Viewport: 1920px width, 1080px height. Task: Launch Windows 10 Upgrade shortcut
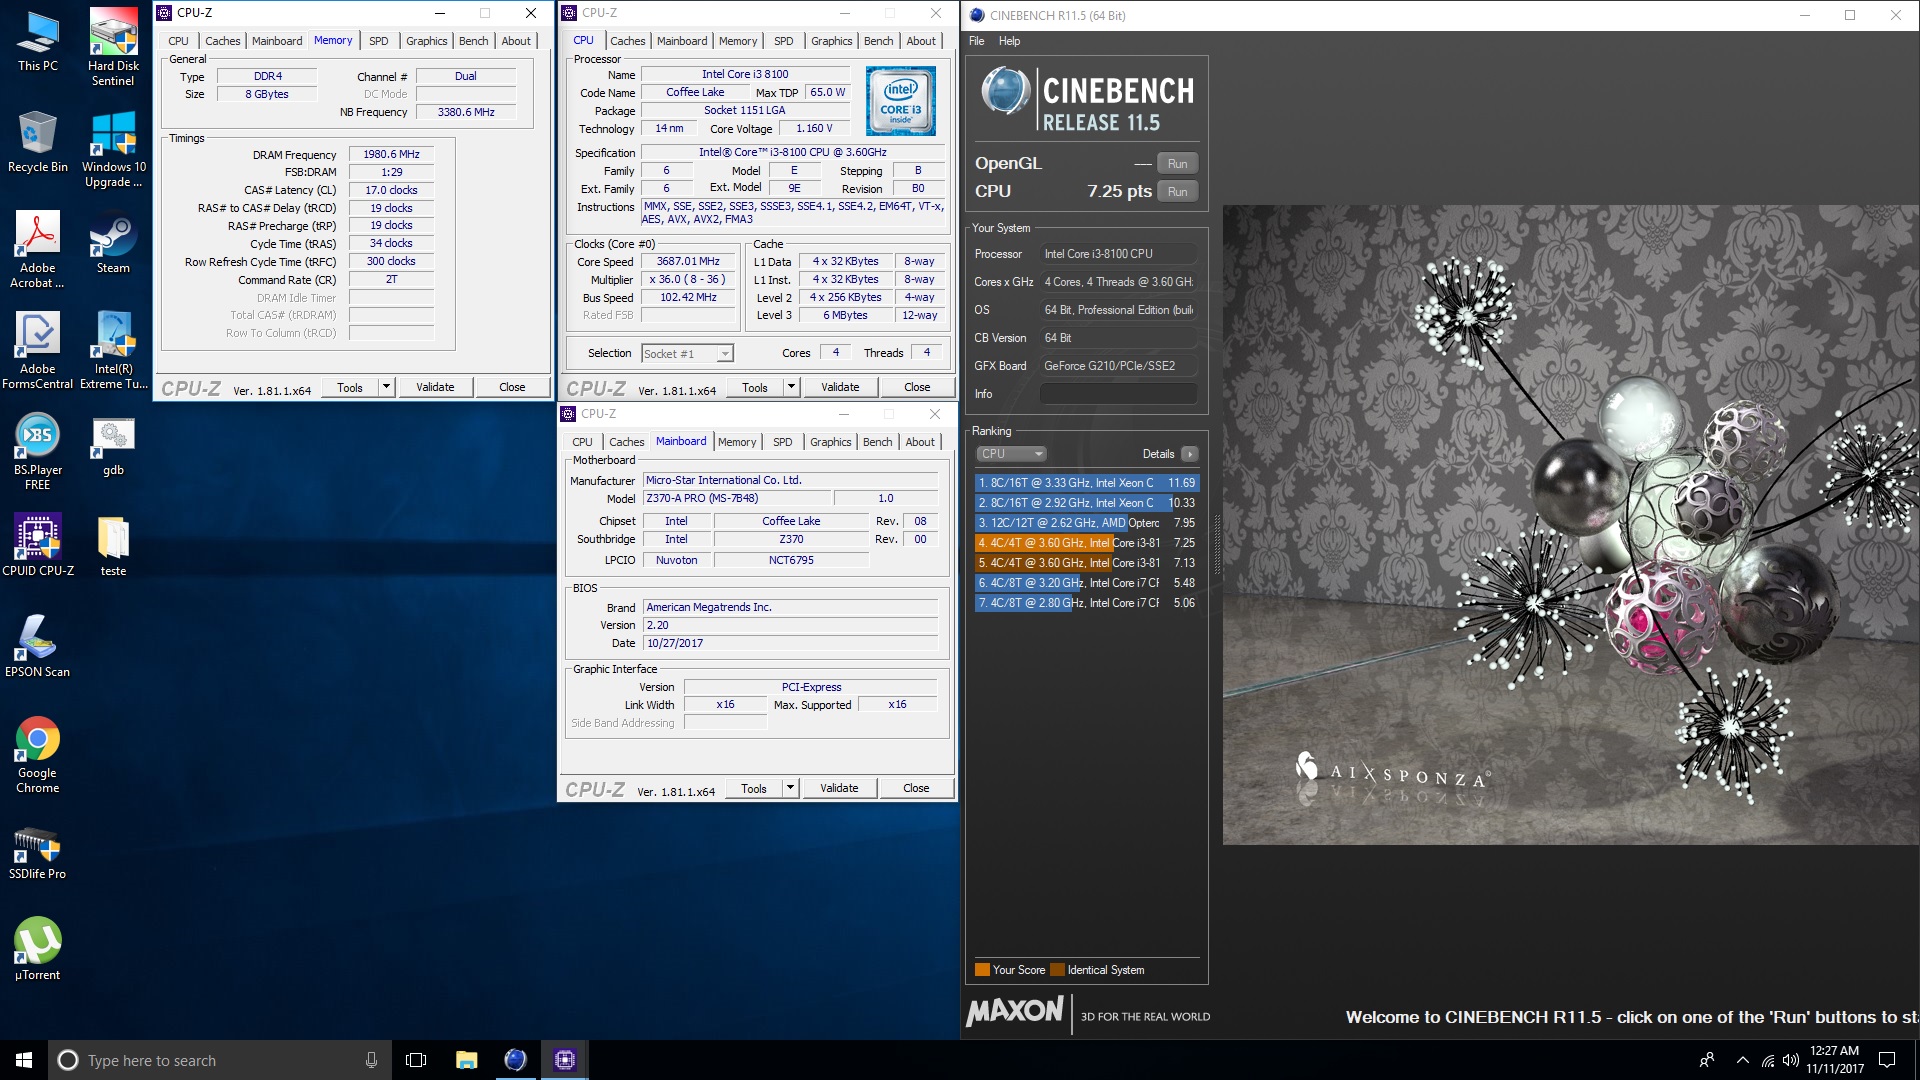113,149
